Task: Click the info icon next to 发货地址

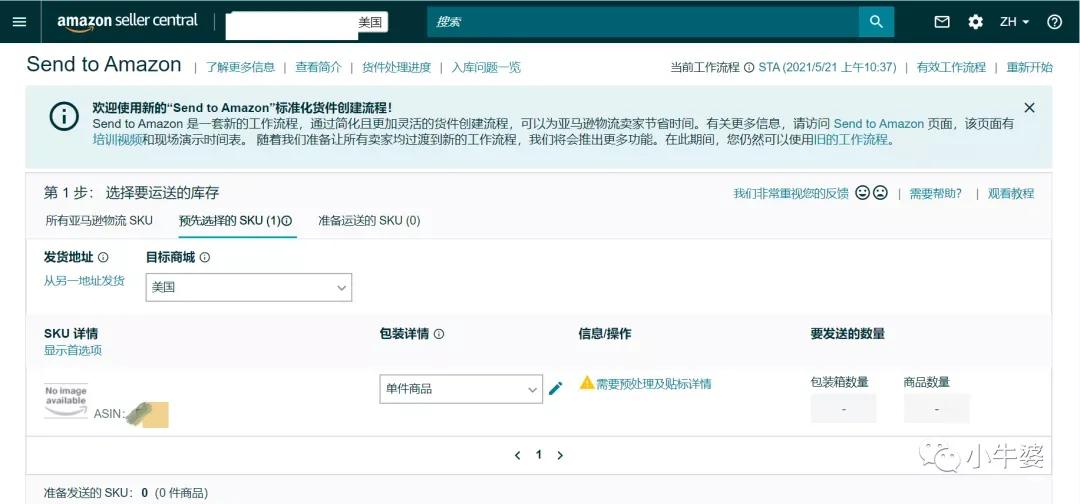Action: (x=103, y=258)
